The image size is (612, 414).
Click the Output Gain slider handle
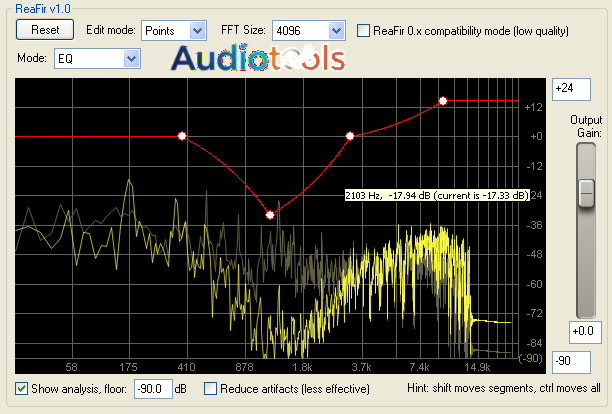(x=586, y=193)
